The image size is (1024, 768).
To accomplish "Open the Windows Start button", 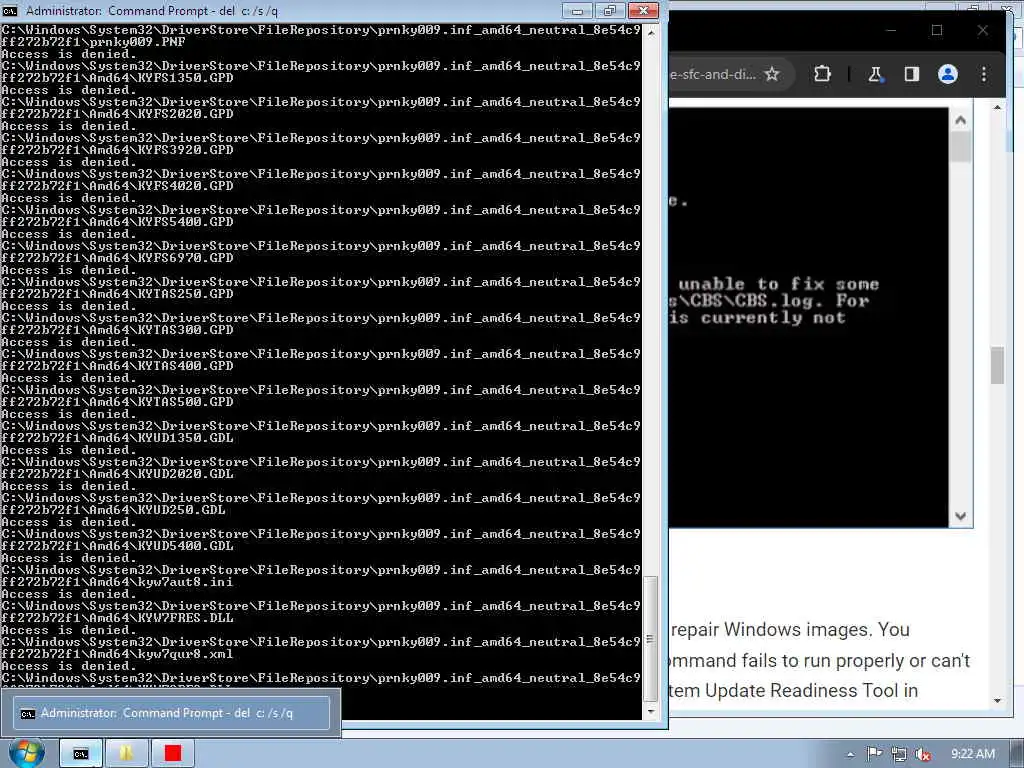I will click(x=26, y=753).
